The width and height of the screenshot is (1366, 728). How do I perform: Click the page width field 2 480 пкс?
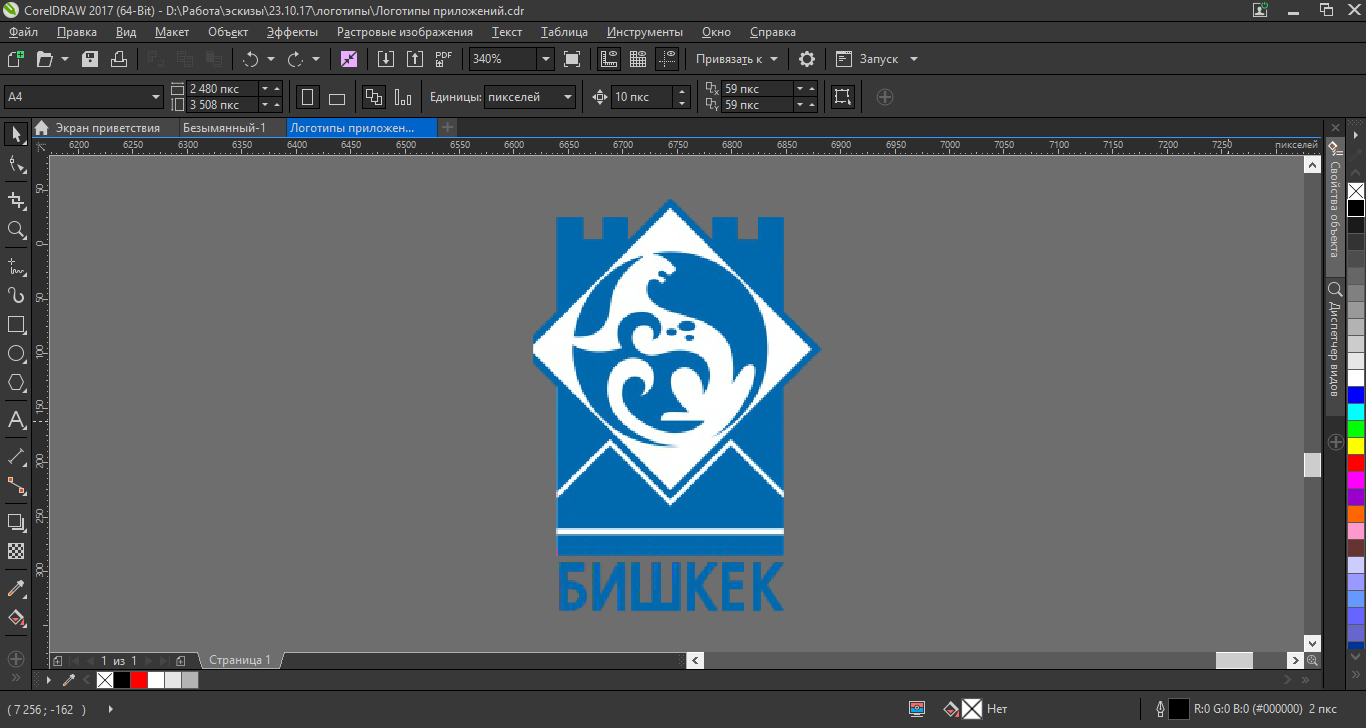point(222,89)
